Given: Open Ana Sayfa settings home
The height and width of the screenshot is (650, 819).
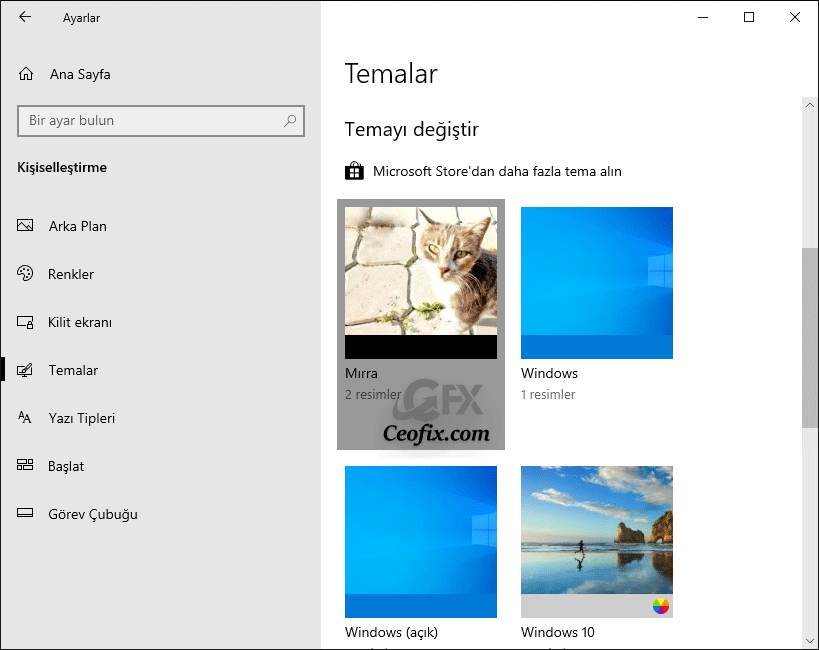Looking at the screenshot, I should pyautogui.click(x=80, y=74).
